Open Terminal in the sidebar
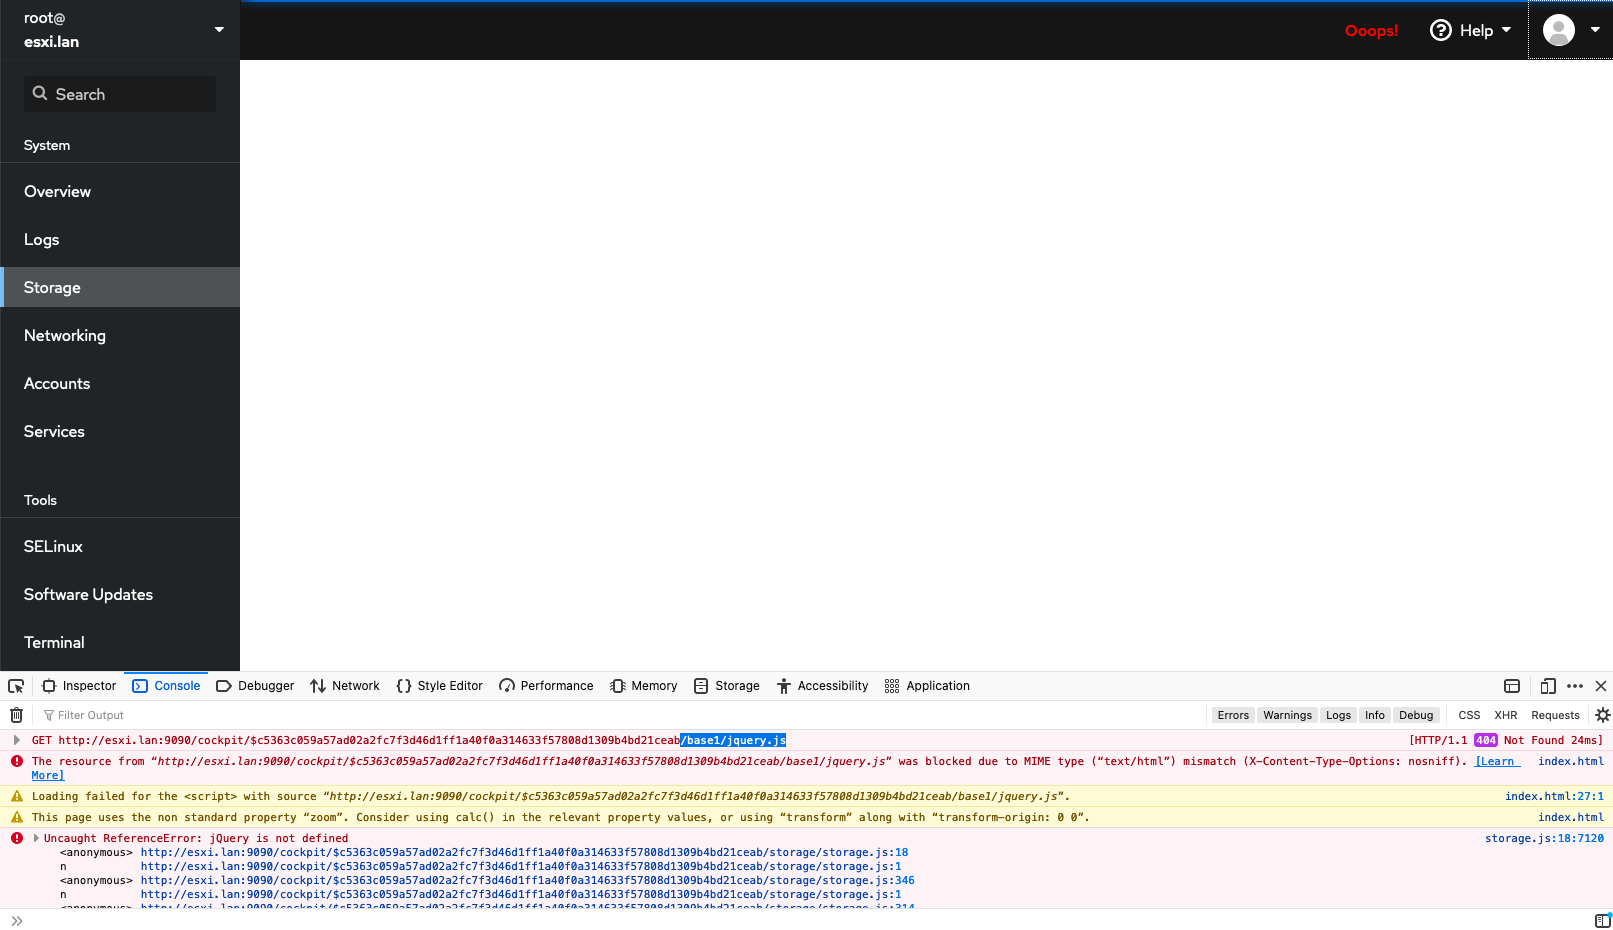The width and height of the screenshot is (1613, 930). pyautogui.click(x=120, y=642)
